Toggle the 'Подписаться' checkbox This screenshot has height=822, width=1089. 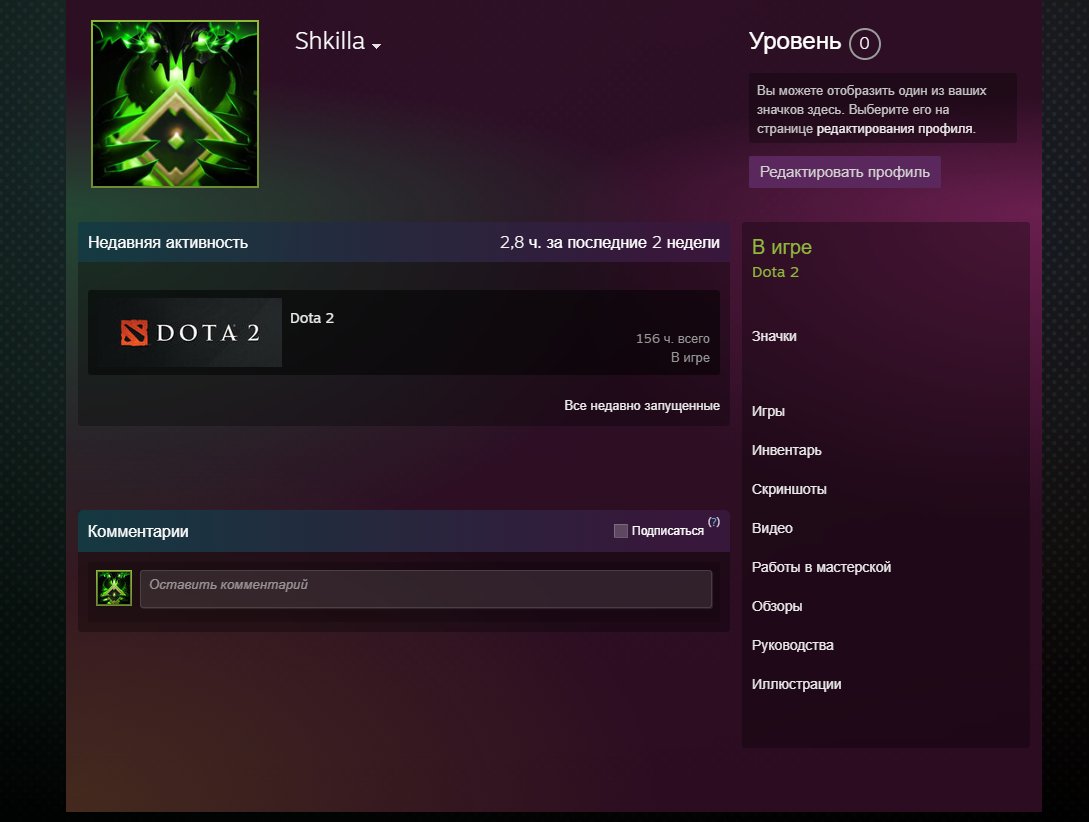pos(621,531)
